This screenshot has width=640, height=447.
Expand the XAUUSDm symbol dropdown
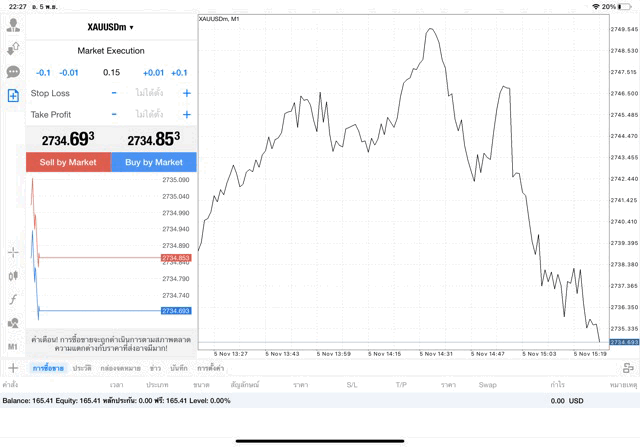pyautogui.click(x=111, y=27)
